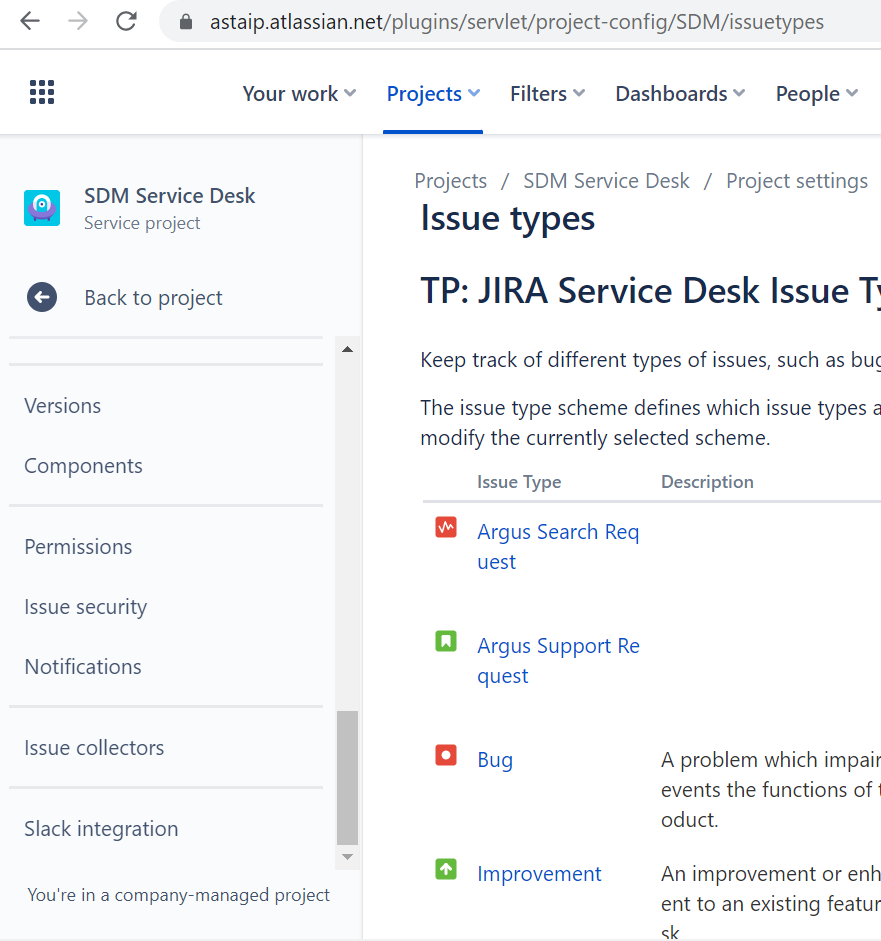Open Components in the sidebar

[83, 466]
